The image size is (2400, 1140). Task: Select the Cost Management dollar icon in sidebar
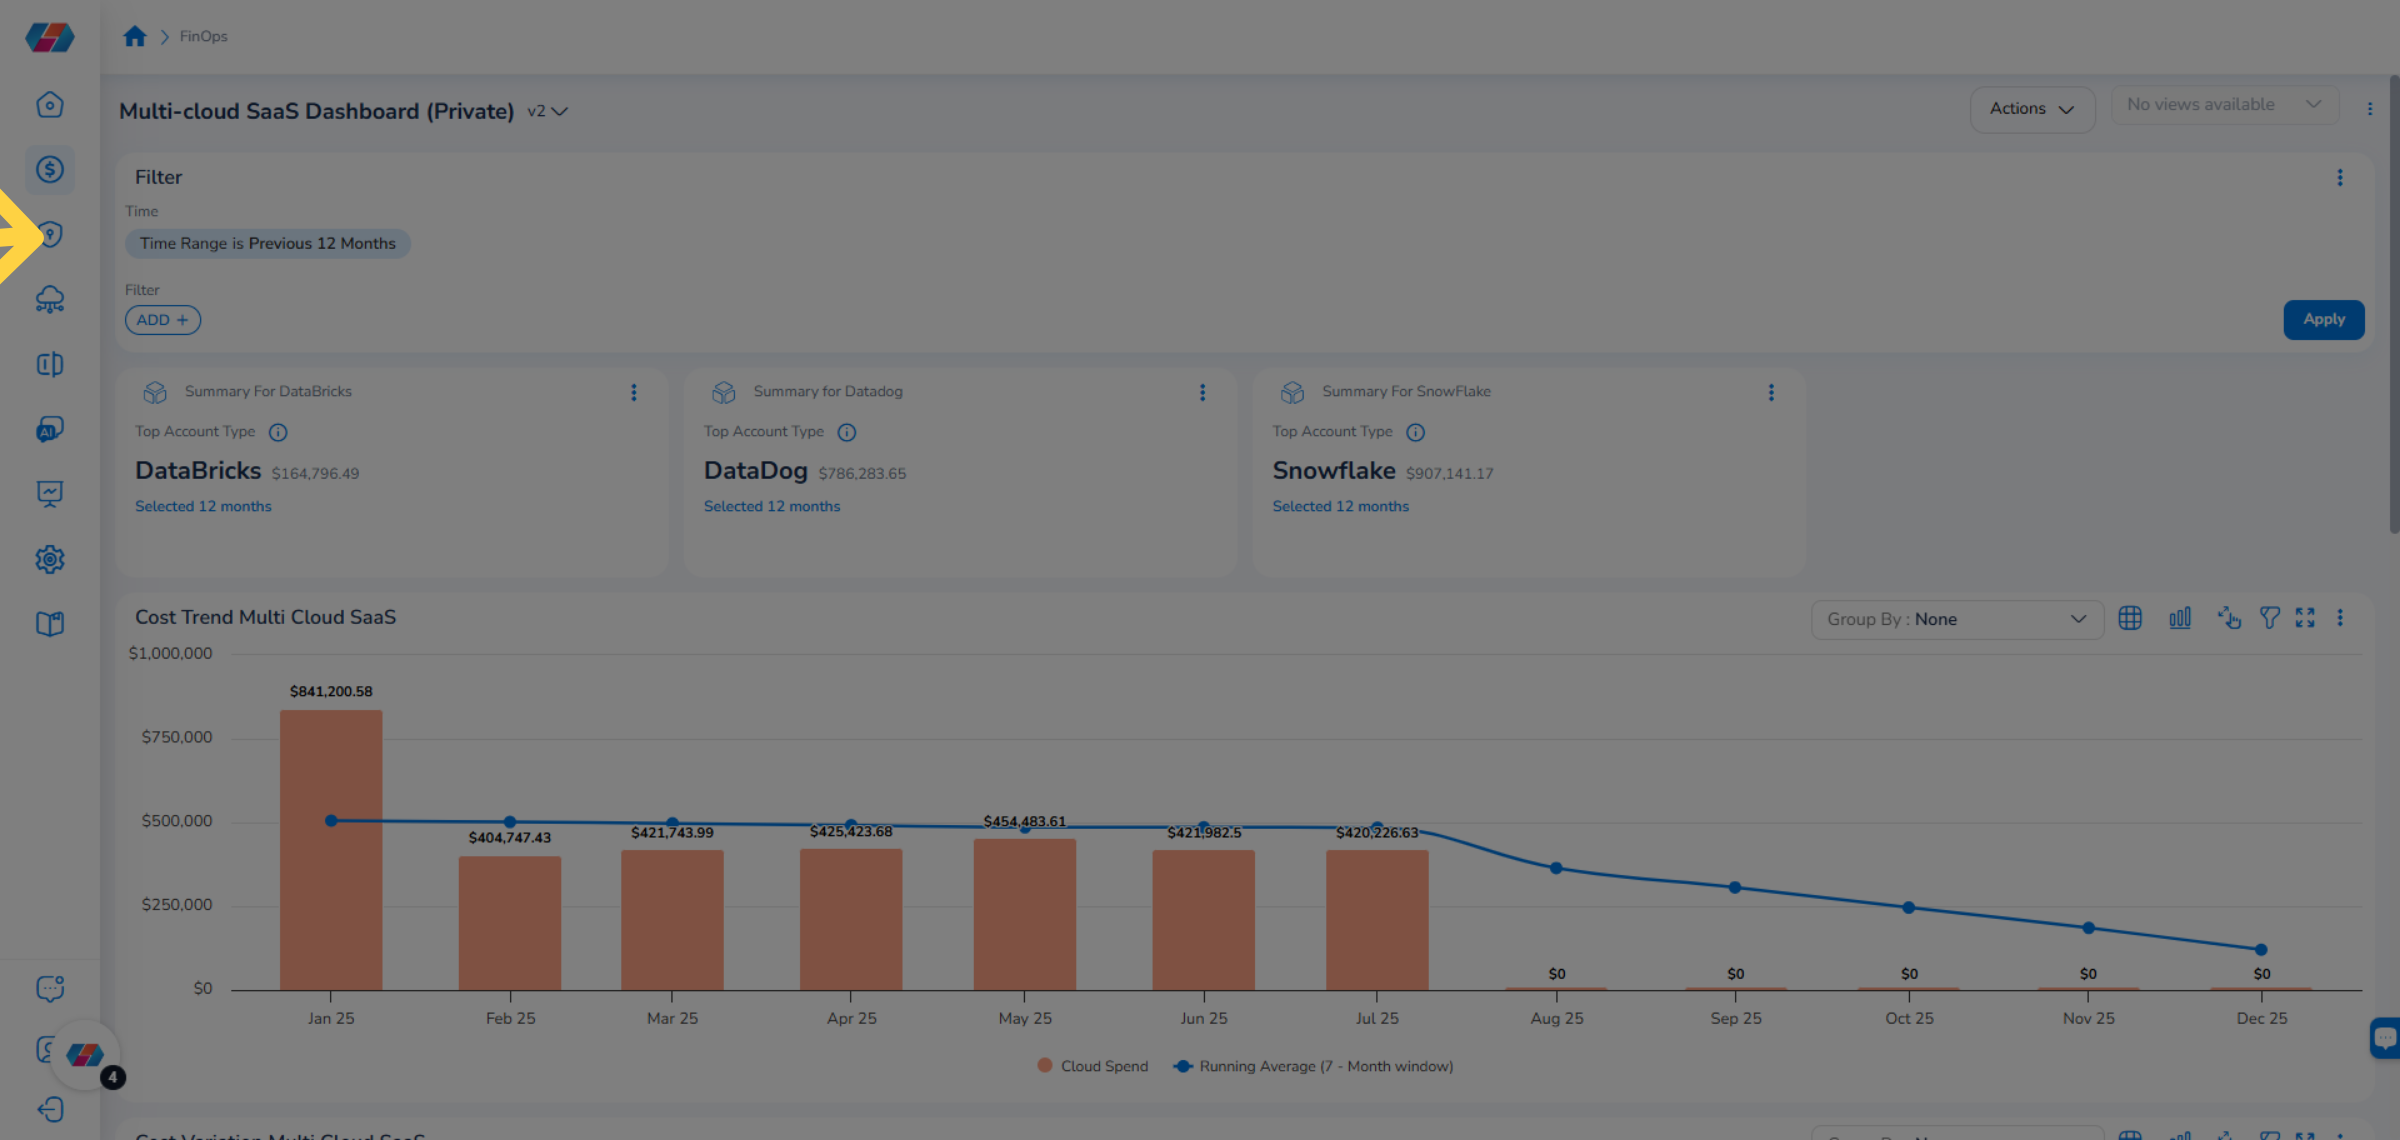point(49,170)
